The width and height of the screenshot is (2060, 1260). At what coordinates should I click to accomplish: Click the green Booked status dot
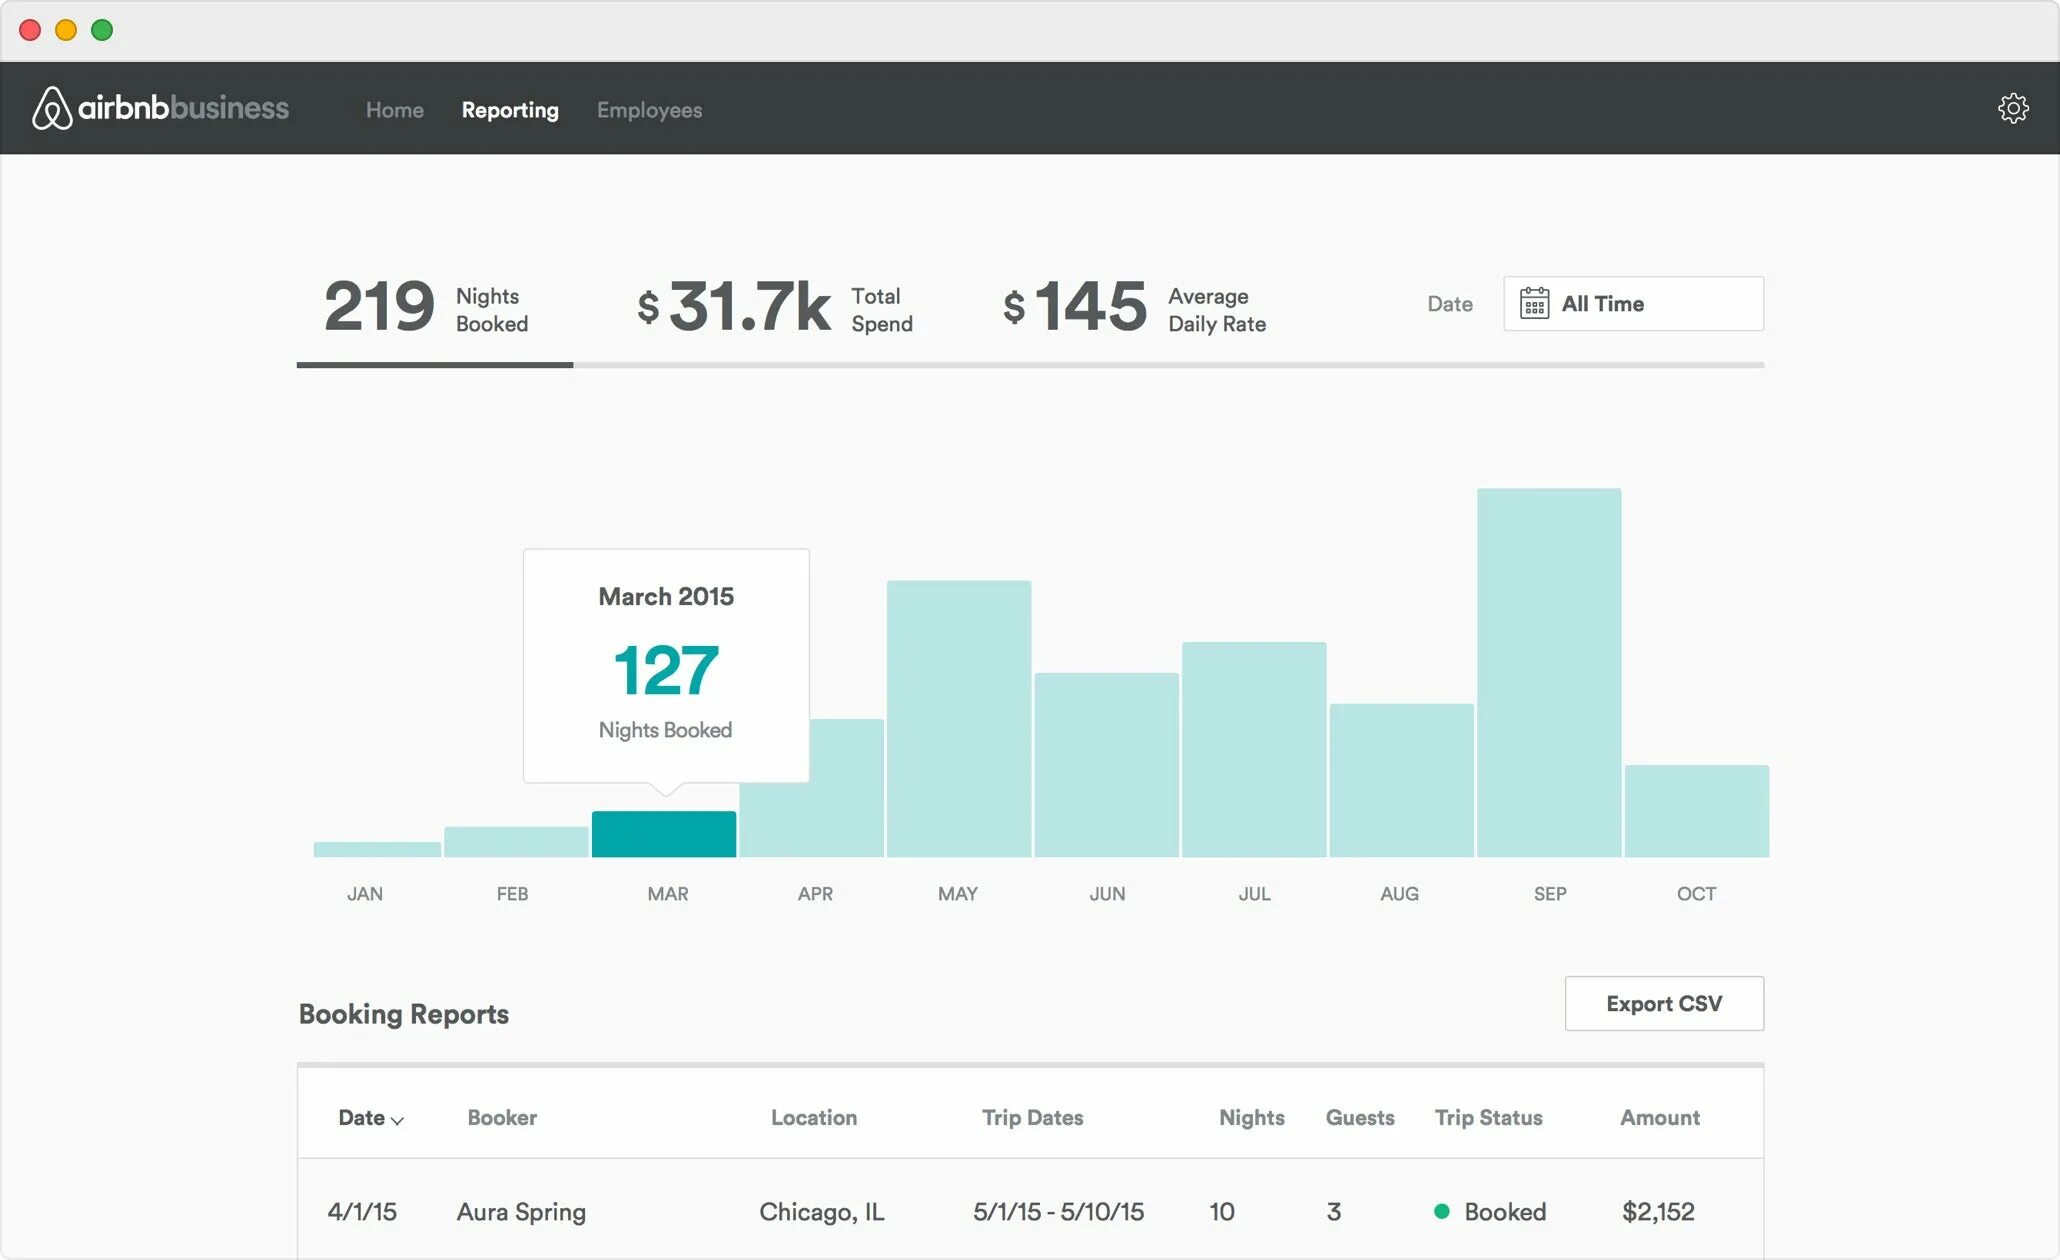point(1441,1211)
